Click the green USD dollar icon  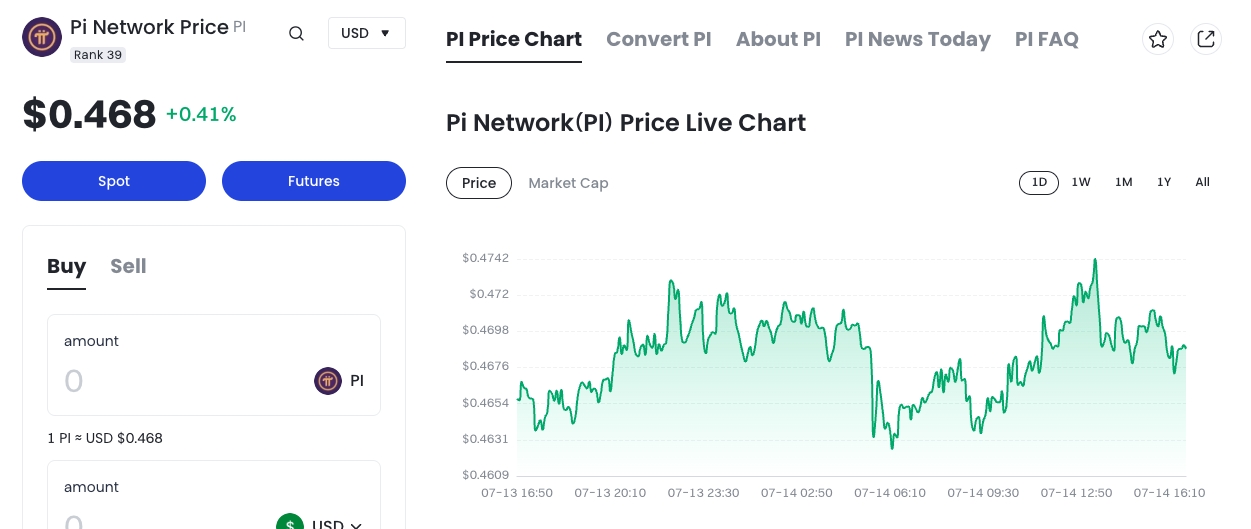[x=290, y=523]
